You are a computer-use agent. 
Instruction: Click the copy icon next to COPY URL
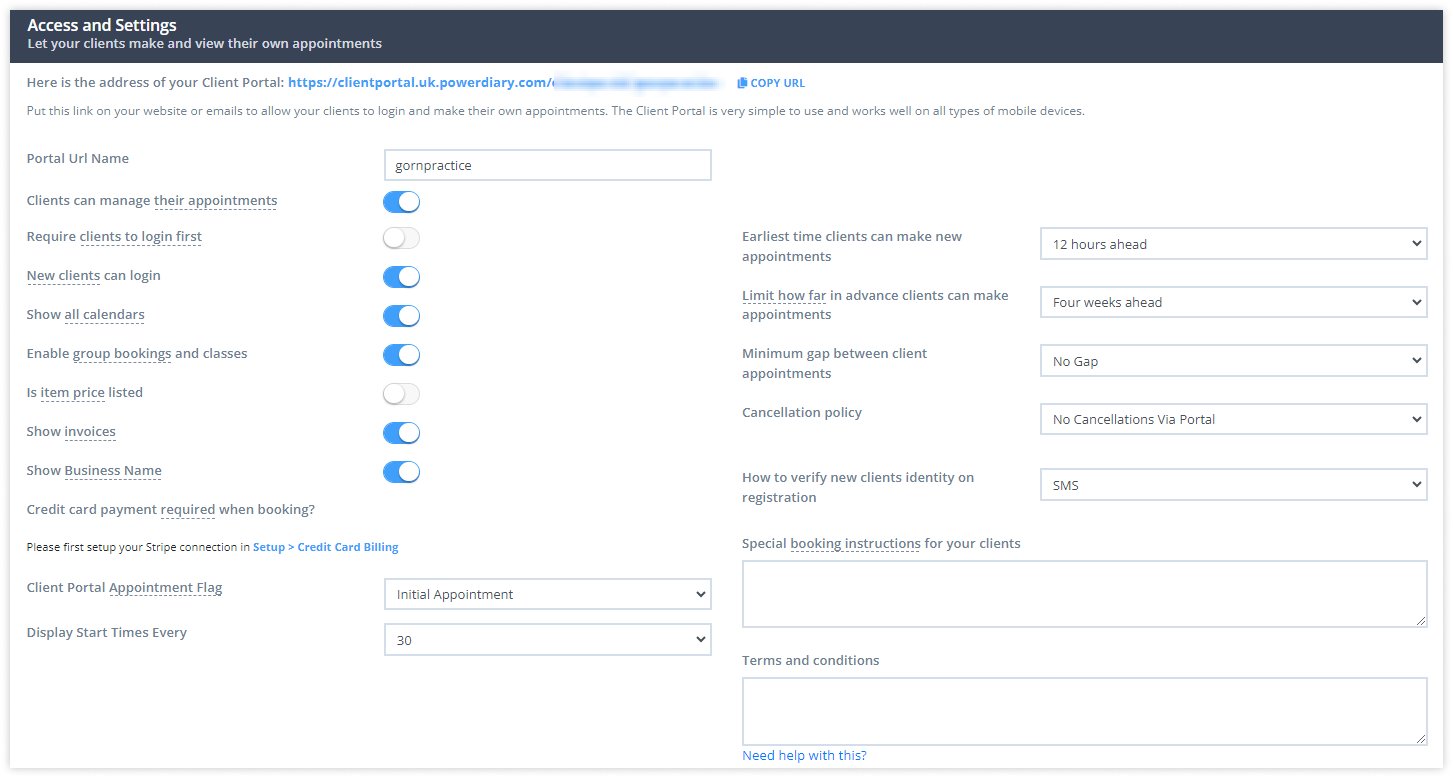[x=742, y=83]
